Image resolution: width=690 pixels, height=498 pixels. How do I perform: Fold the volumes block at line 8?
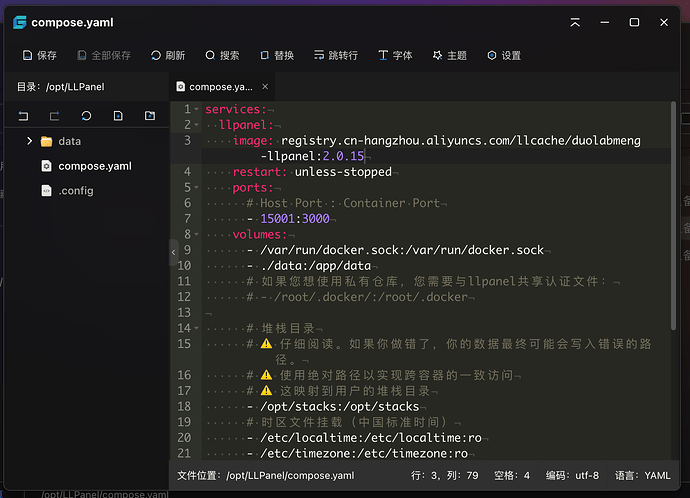click(197, 234)
